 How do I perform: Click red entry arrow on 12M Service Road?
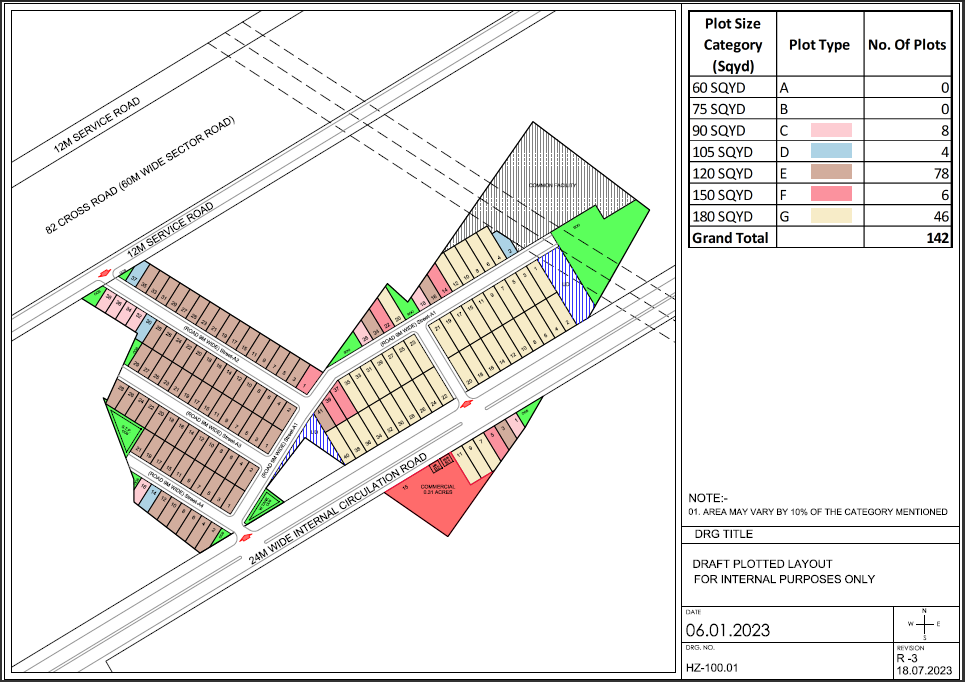click(x=103, y=272)
